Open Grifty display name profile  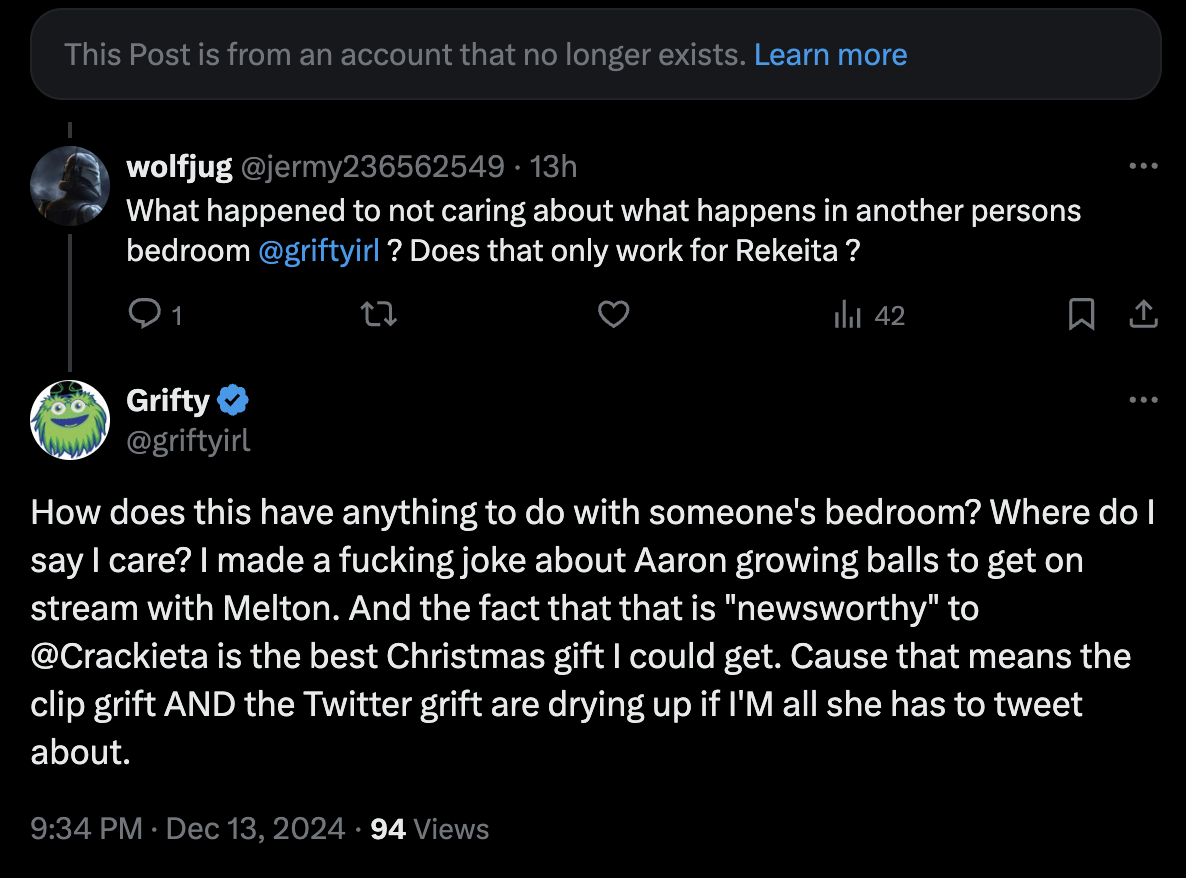pos(168,400)
